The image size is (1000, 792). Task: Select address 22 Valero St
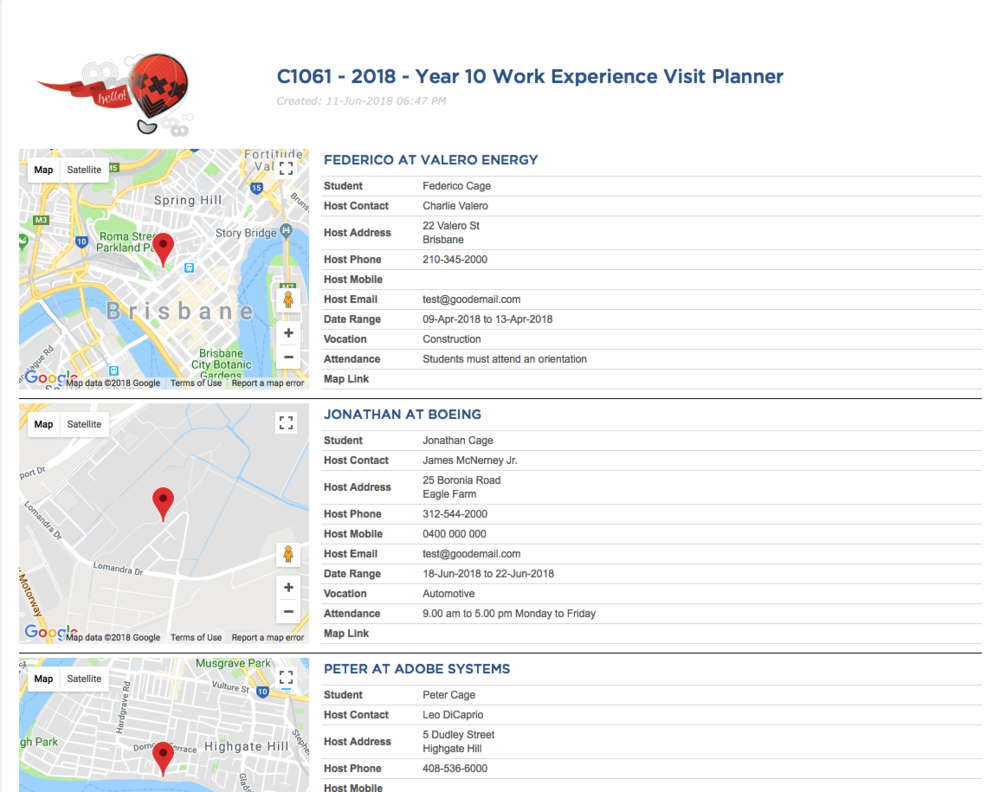pos(451,226)
